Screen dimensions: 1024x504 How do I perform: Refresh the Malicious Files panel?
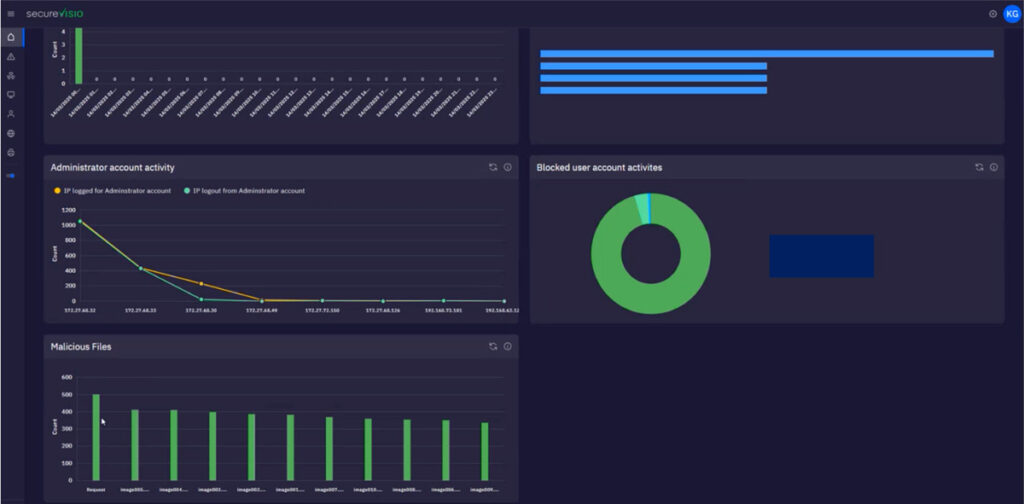(493, 346)
